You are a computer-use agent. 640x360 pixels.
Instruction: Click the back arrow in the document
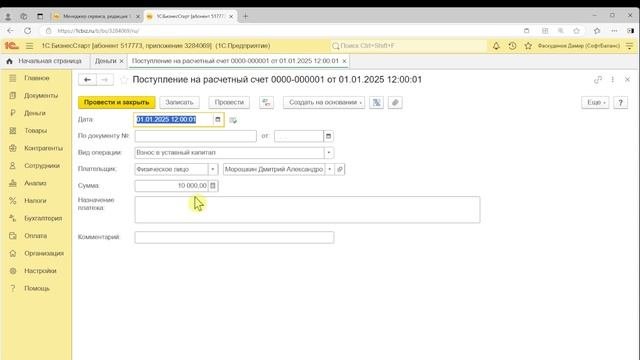(x=87, y=80)
